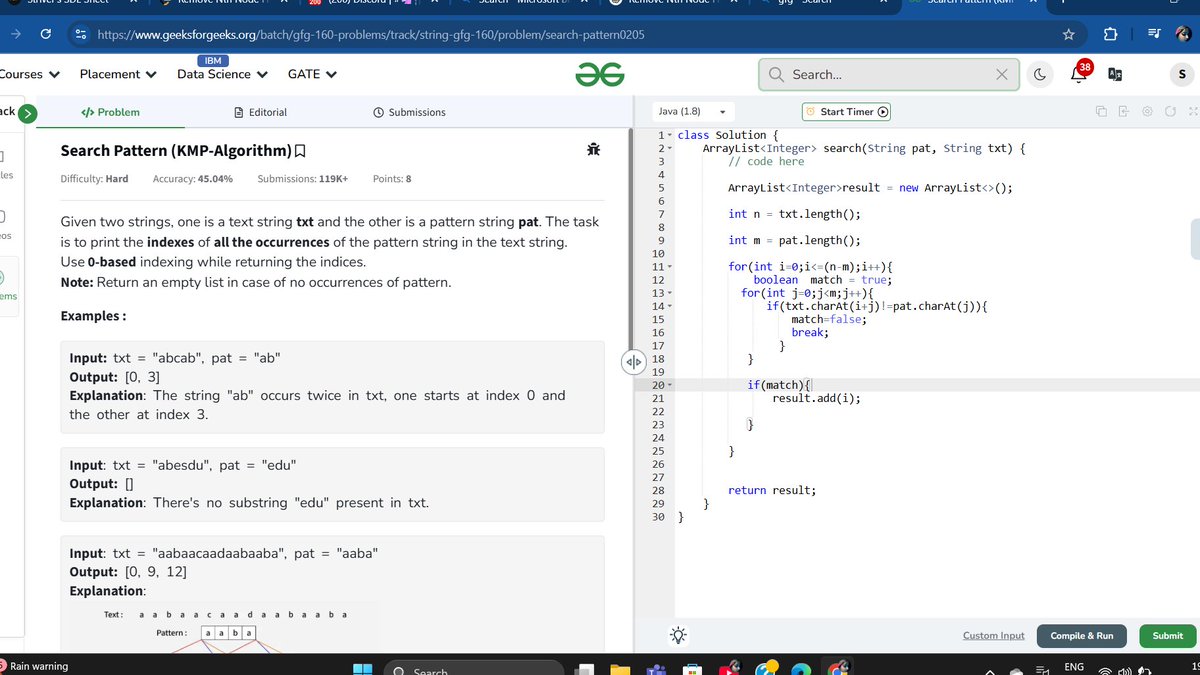Switch to the Problem tab
The image size is (1200, 675).
pos(110,112)
